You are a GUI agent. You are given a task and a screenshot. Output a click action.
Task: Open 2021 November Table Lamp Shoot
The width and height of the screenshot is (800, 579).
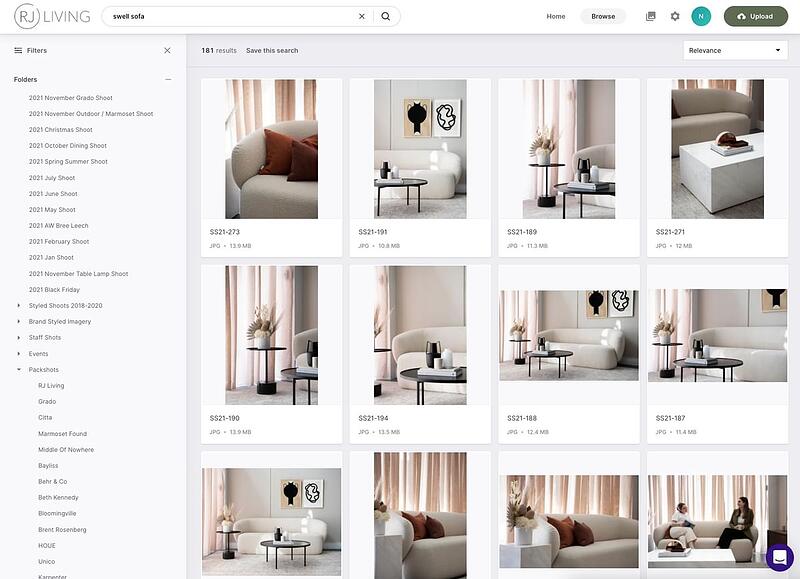click(79, 274)
